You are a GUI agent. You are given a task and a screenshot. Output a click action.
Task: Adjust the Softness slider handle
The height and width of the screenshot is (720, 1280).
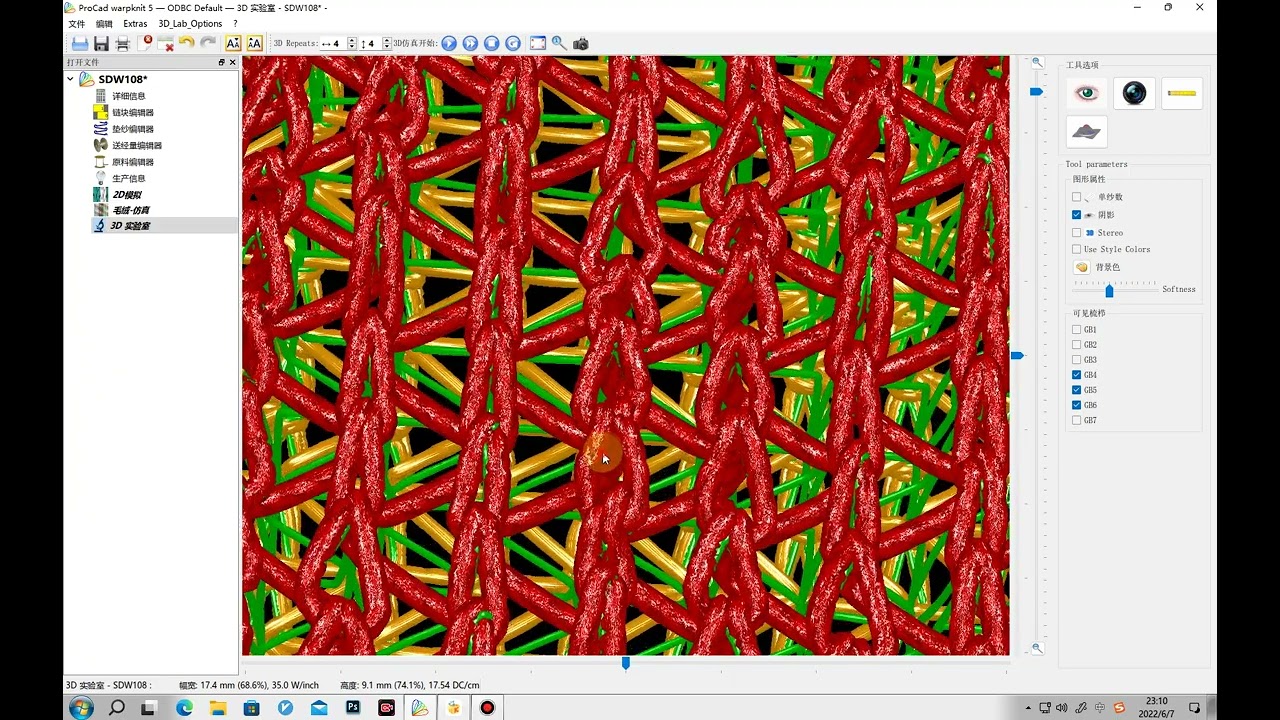pyautogui.click(x=1109, y=291)
